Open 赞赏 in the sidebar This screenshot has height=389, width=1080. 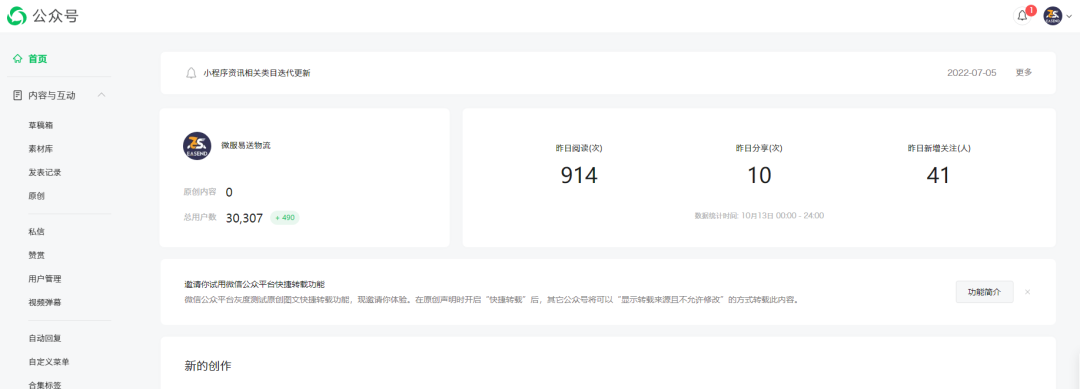click(37, 255)
